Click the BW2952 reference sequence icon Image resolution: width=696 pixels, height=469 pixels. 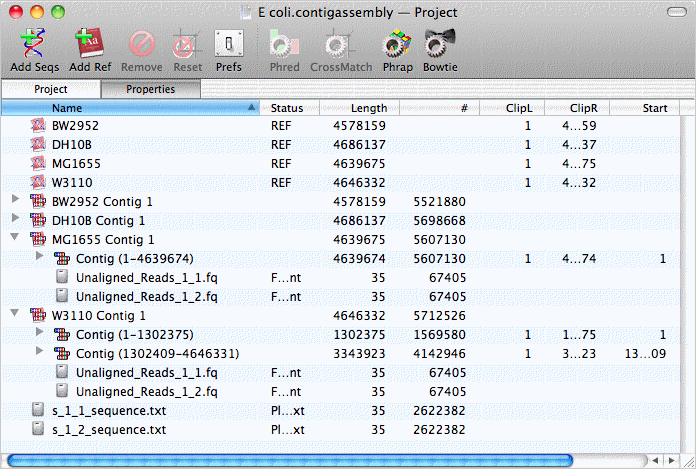38,126
